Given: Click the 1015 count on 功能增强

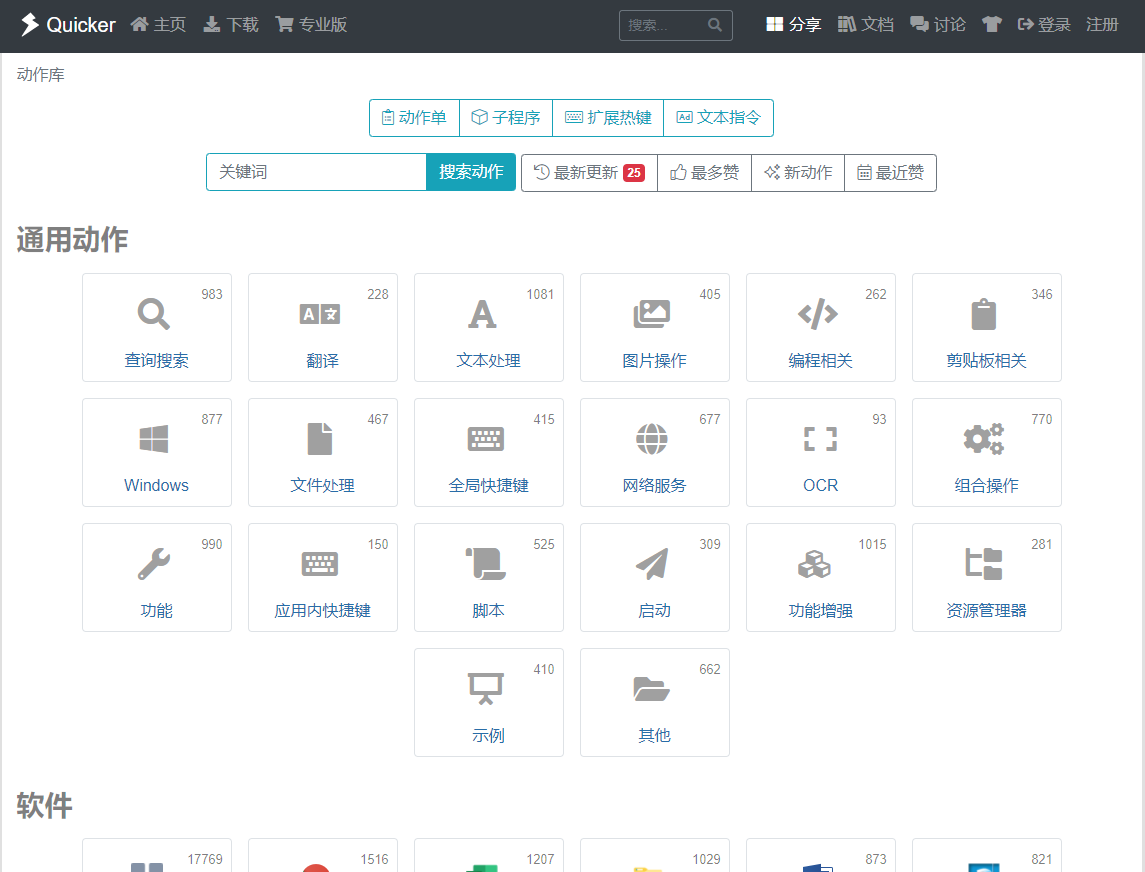Looking at the screenshot, I should [872, 544].
